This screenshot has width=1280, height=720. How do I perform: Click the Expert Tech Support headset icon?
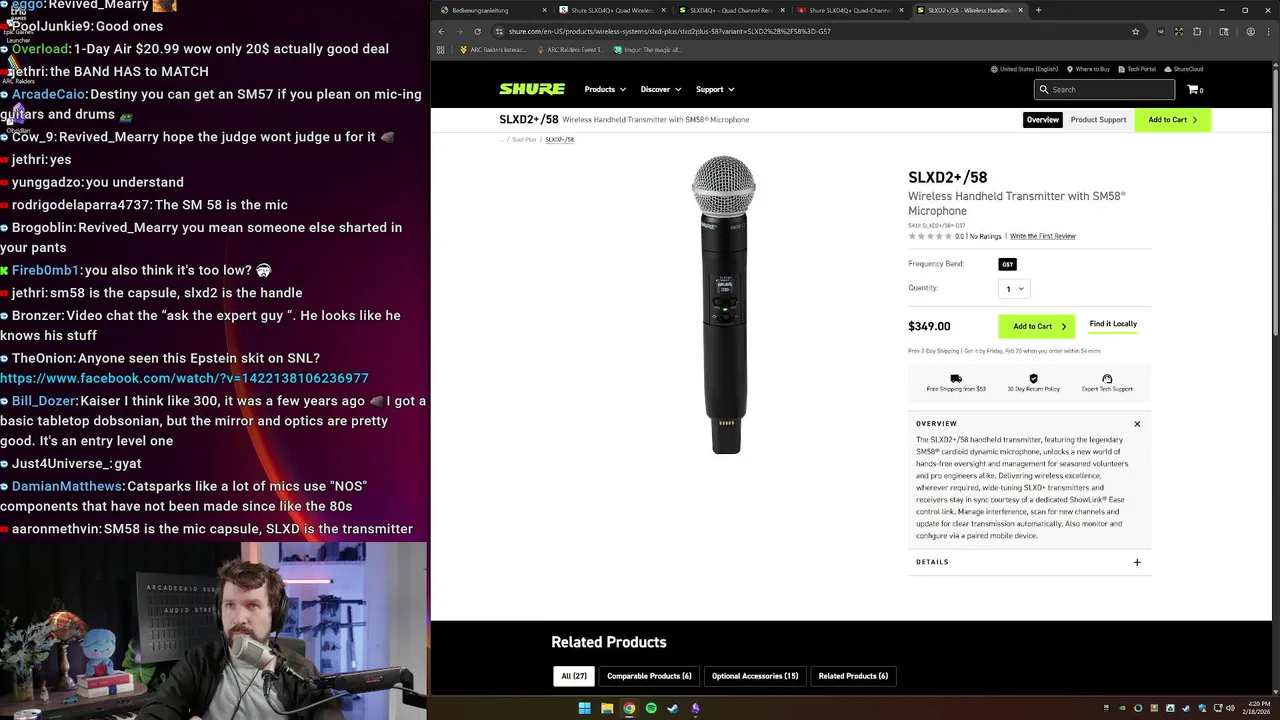pos(1107,379)
